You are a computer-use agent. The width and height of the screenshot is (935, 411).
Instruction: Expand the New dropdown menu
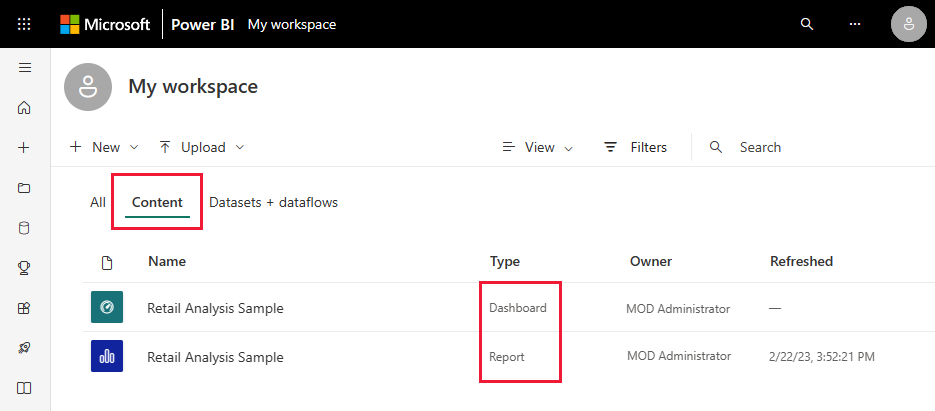(104, 147)
